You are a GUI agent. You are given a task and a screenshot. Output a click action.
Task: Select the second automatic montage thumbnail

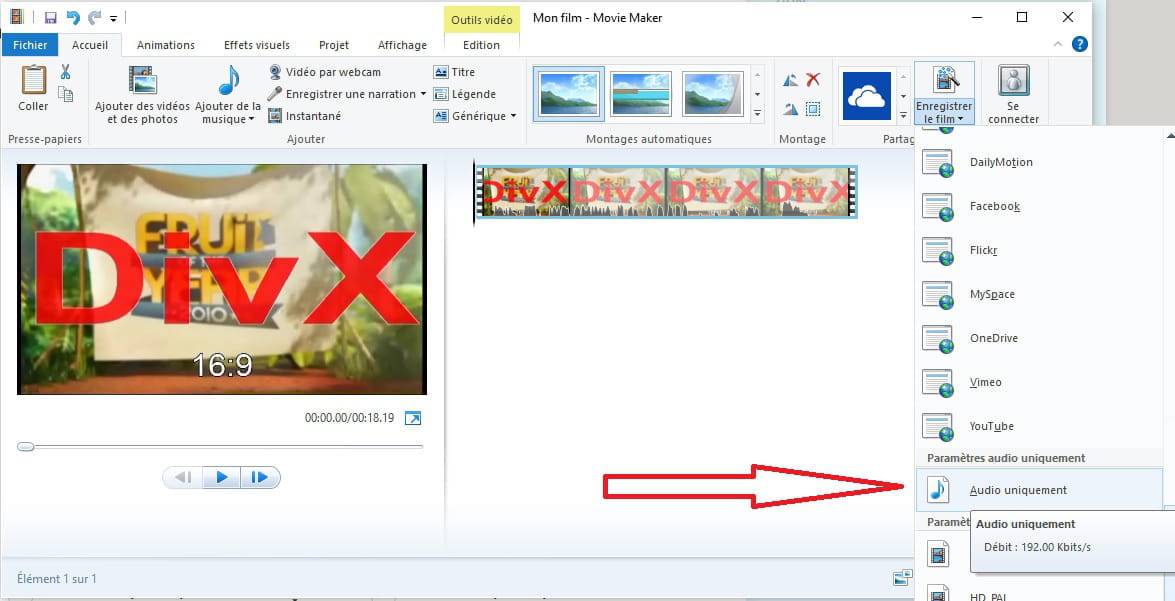coord(641,94)
